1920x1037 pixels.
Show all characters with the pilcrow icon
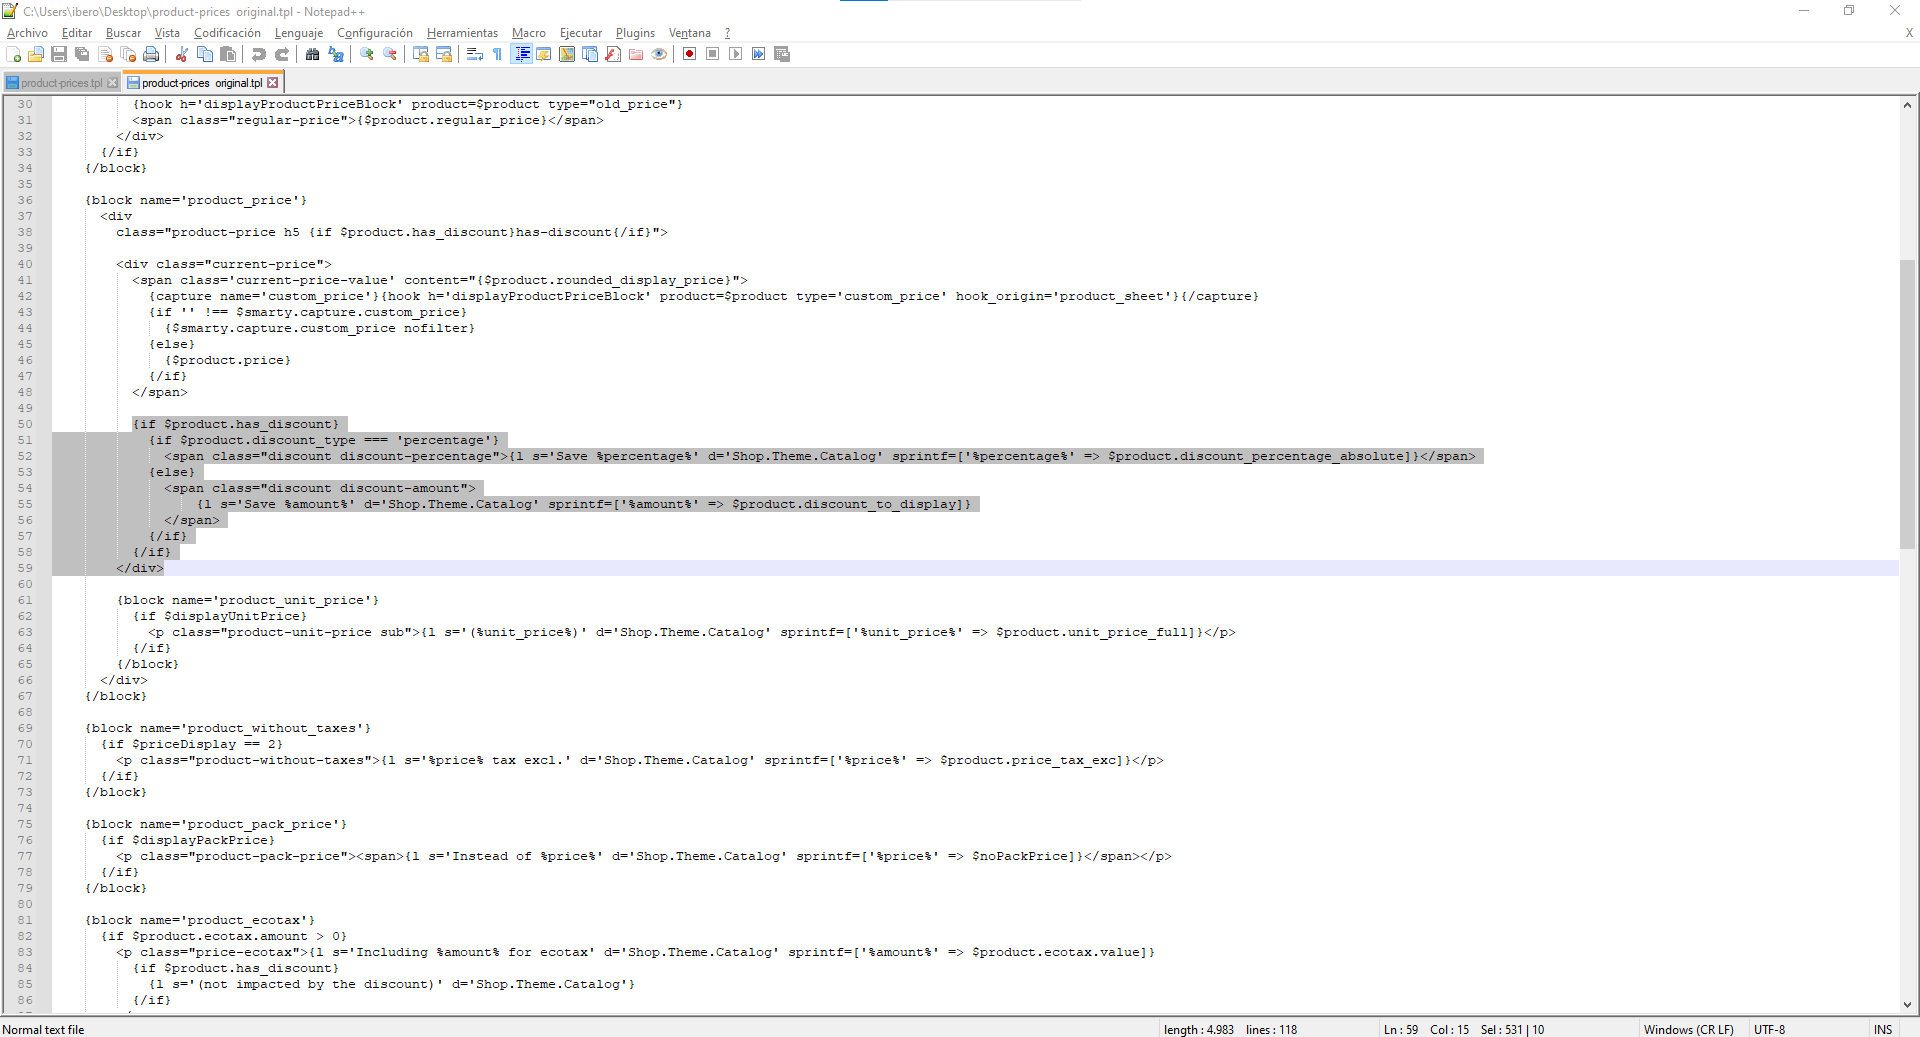pyautogui.click(x=498, y=54)
